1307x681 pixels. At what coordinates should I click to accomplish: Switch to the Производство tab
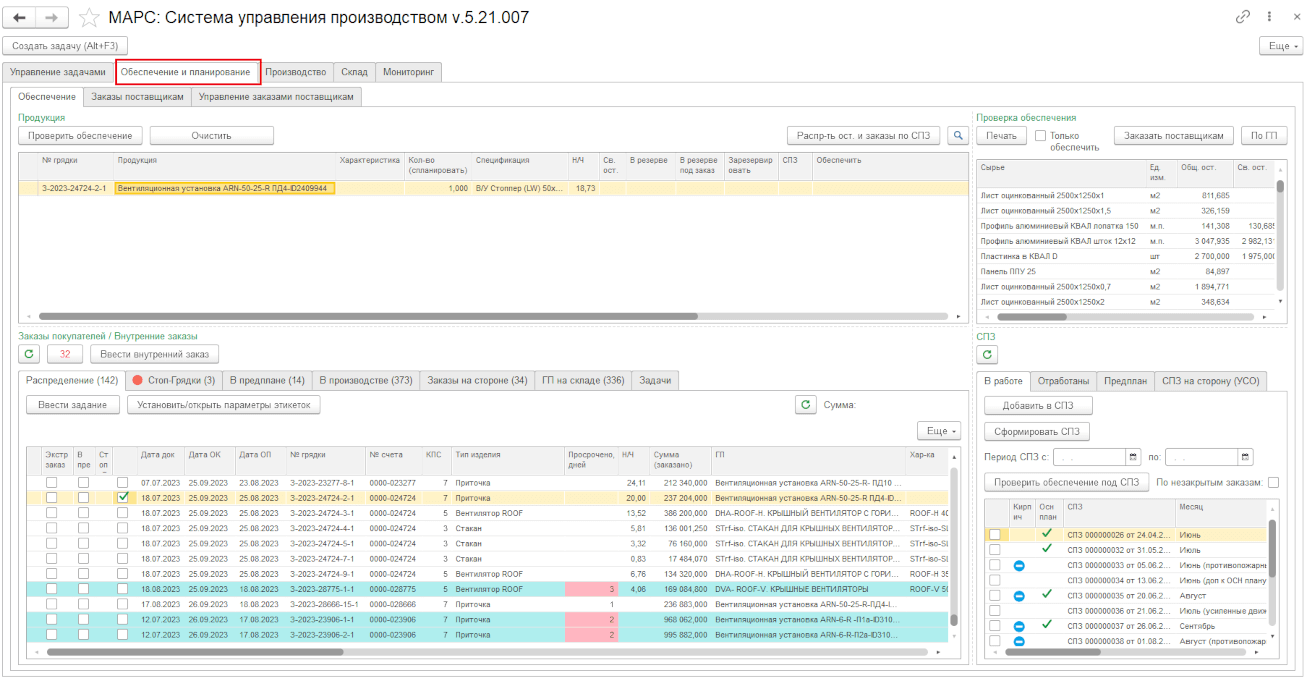295,72
